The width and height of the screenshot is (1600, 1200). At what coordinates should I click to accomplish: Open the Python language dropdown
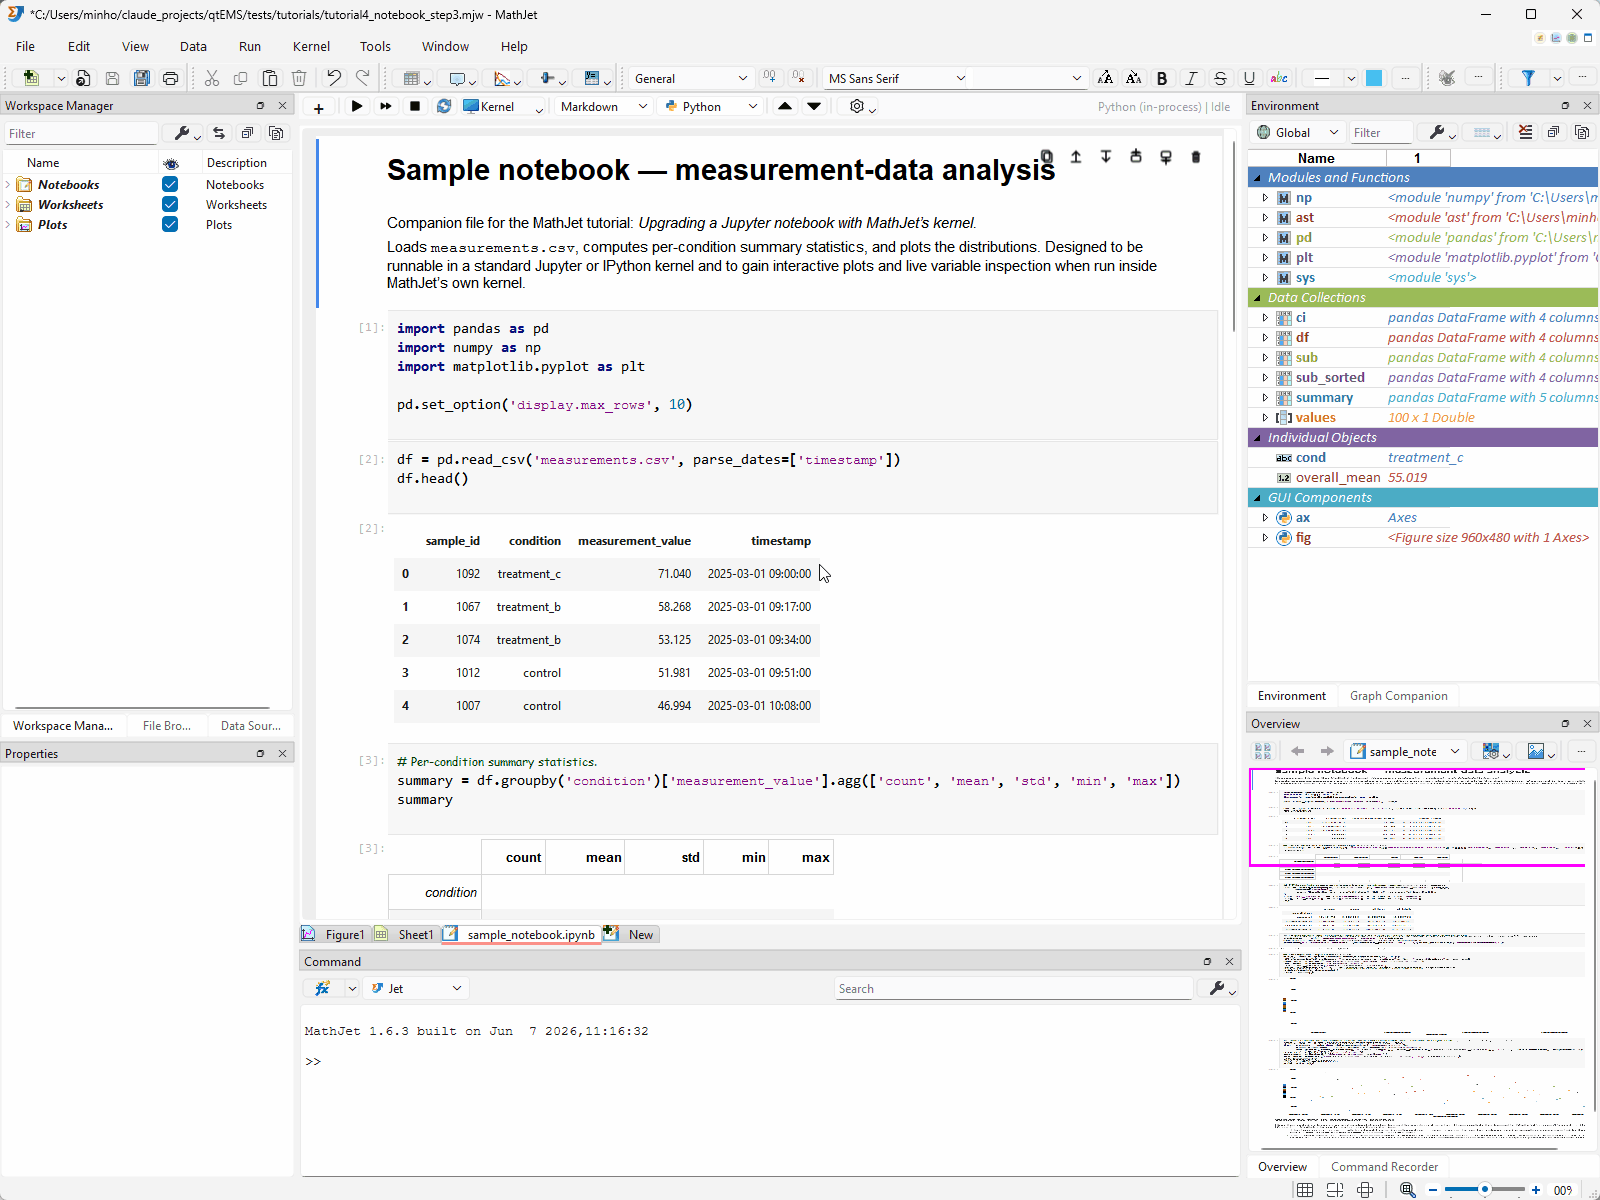pyautogui.click(x=711, y=106)
